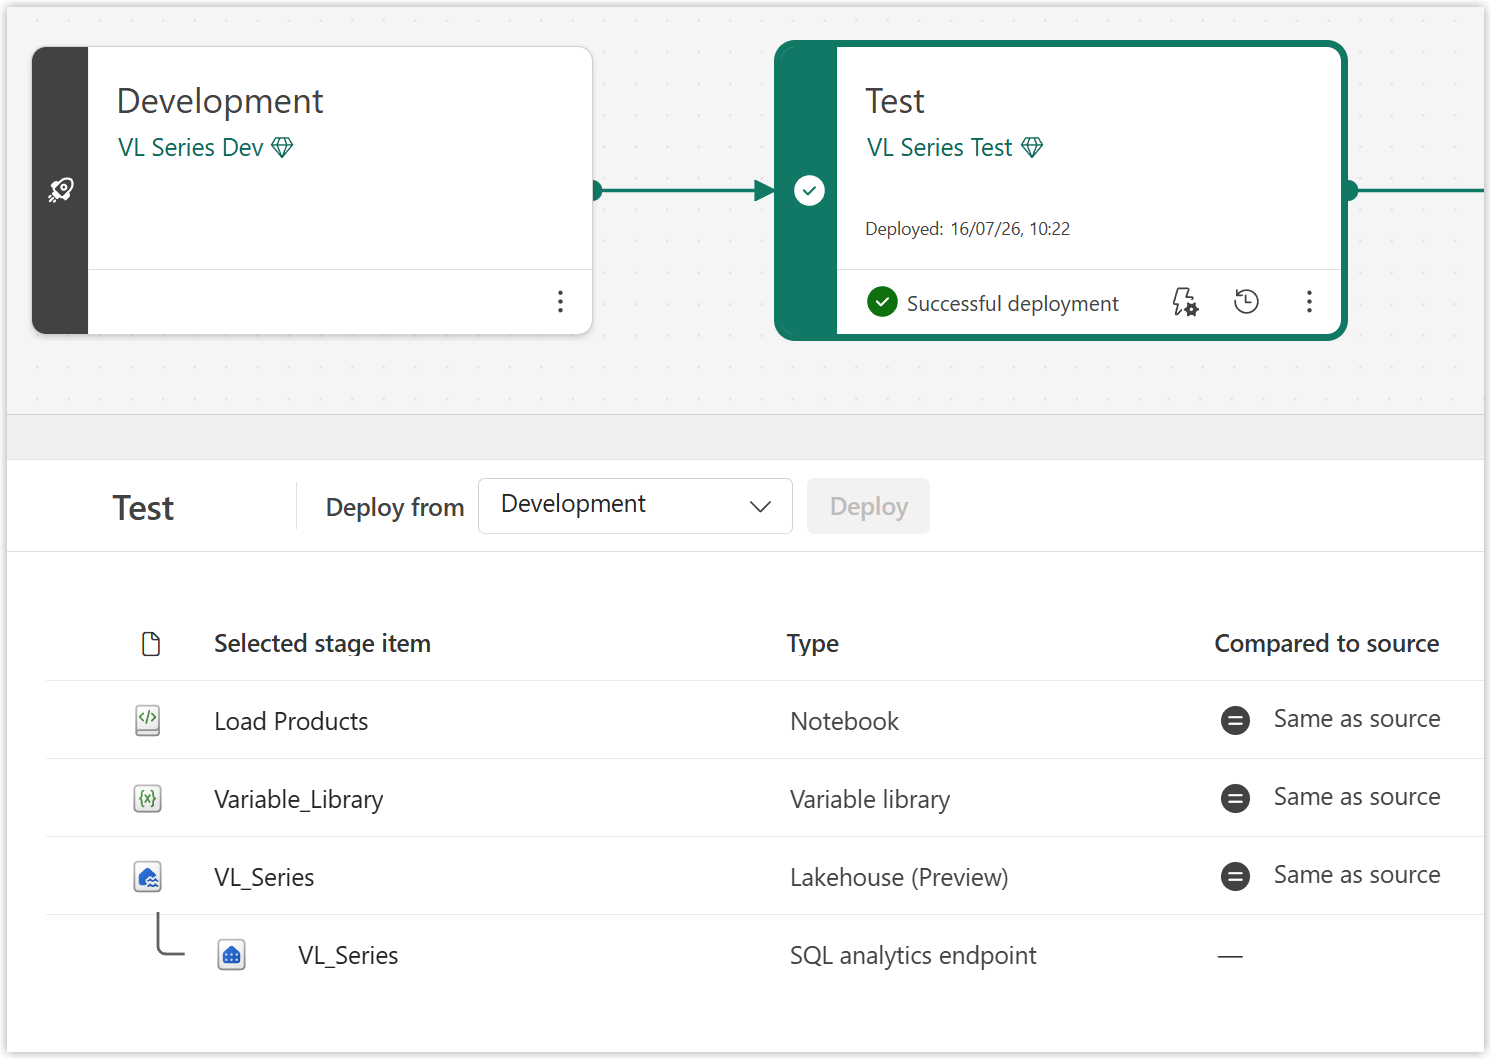
Task: Click Same as source for VL_Series
Action: click(1357, 875)
